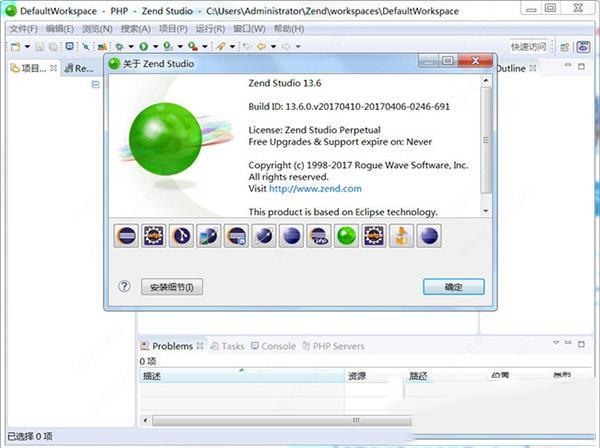Image resolution: width=600 pixels, height=448 pixels.
Task: Expand the Debug dropdown arrow
Action: click(x=131, y=47)
